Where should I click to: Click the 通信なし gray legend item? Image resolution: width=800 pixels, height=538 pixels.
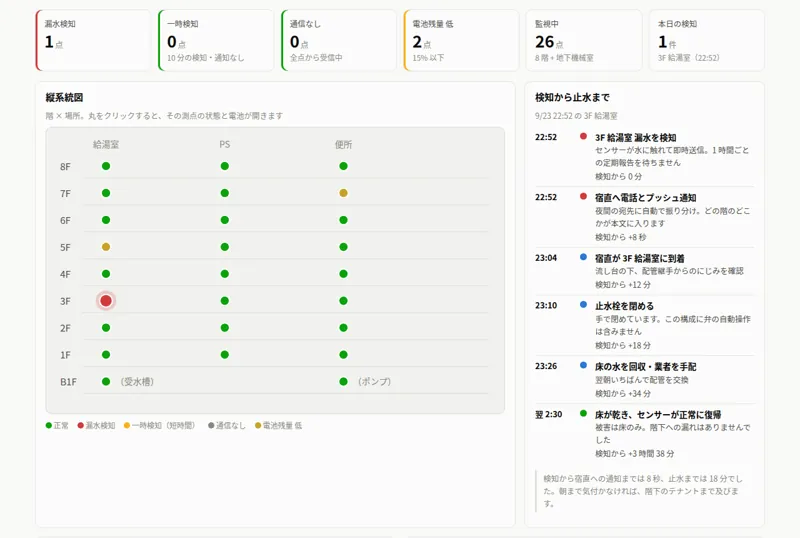(227, 426)
